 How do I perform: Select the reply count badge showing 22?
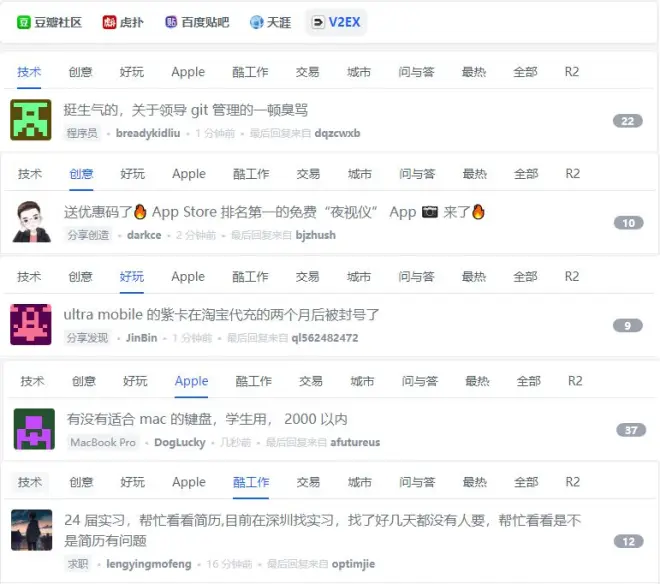[x=628, y=121]
